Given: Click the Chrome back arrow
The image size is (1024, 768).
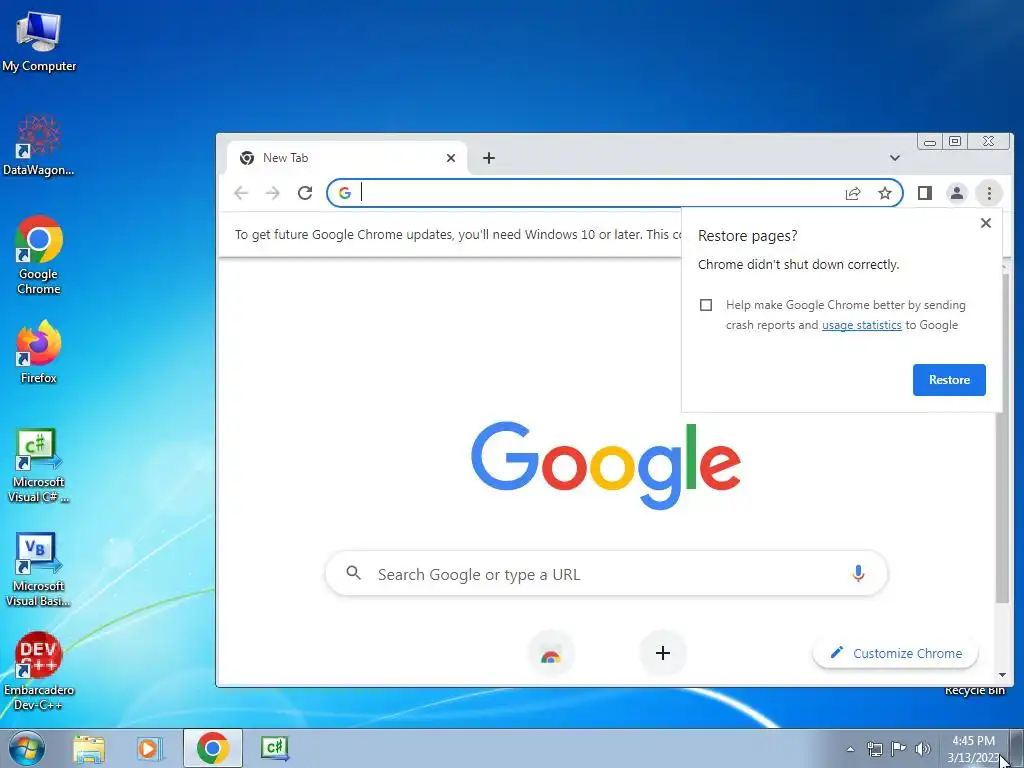Looking at the screenshot, I should (241, 193).
